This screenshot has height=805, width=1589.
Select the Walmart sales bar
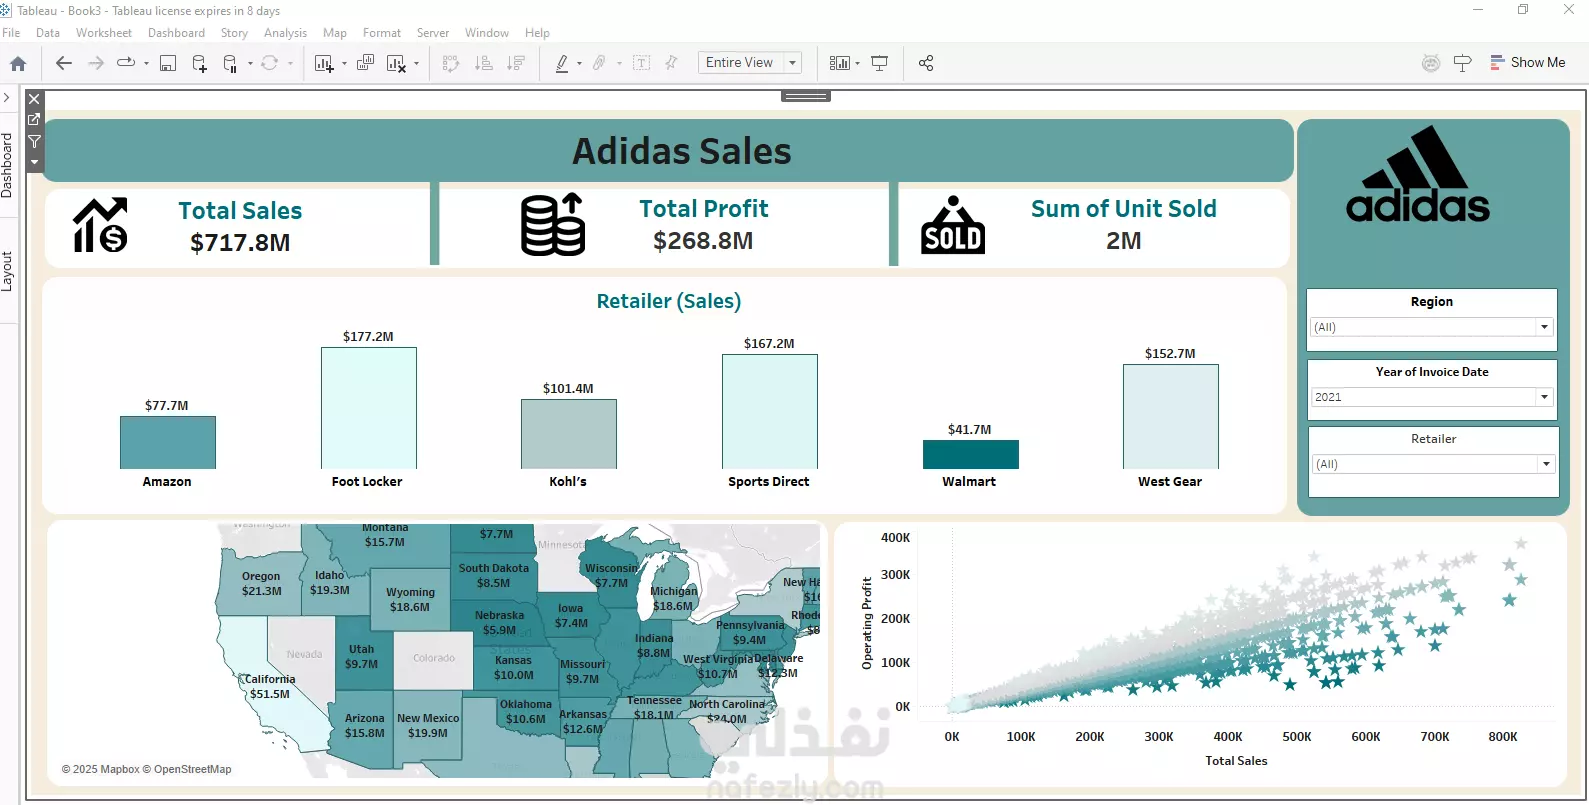(x=971, y=454)
